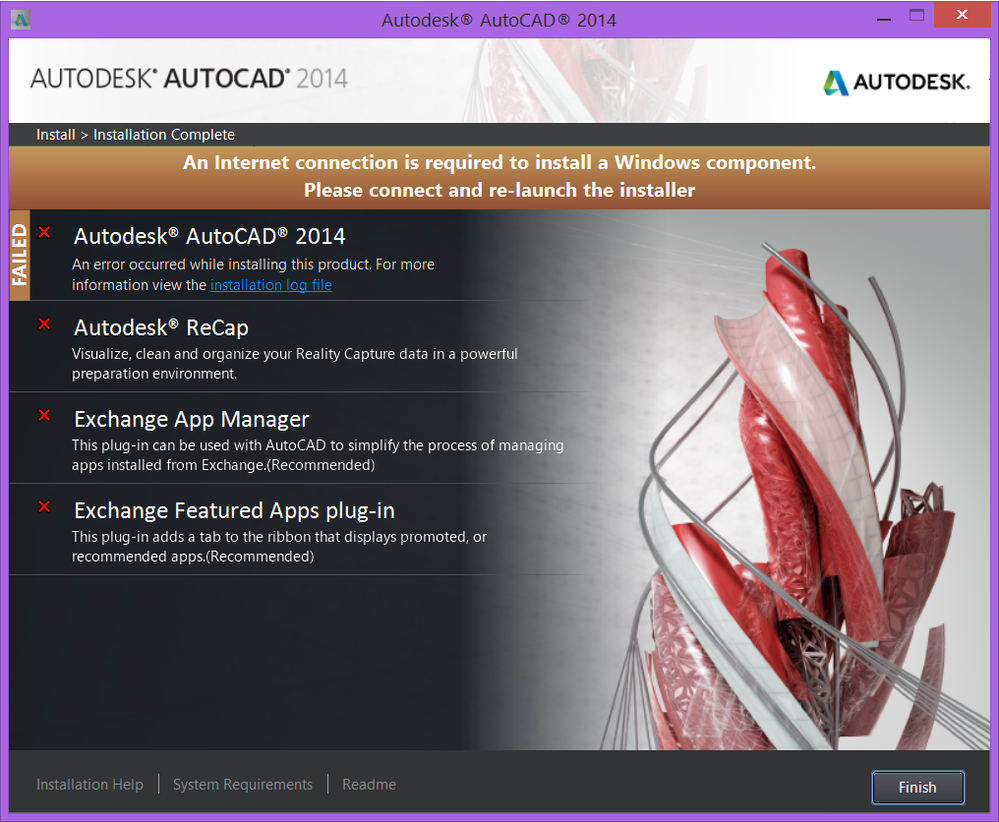Open the installation log file link
Image resolution: width=999 pixels, height=822 pixels.
271,285
